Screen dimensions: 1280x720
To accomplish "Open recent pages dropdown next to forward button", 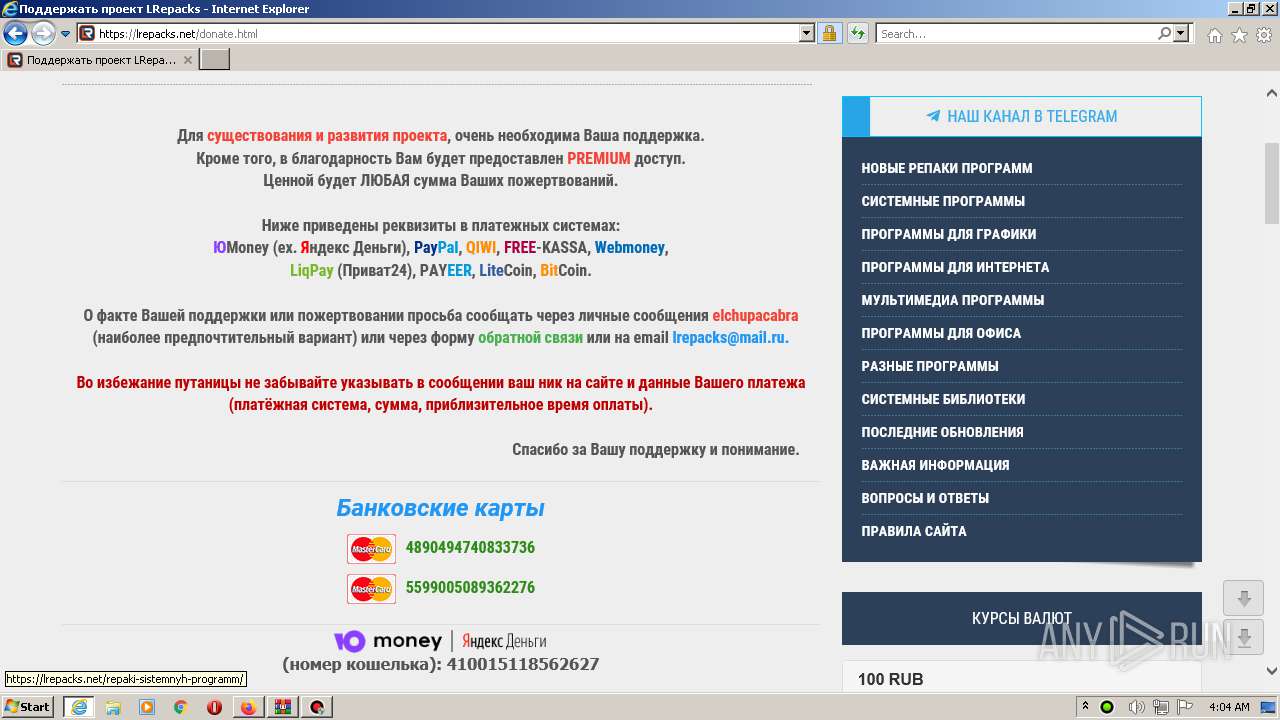I will pos(66,34).
